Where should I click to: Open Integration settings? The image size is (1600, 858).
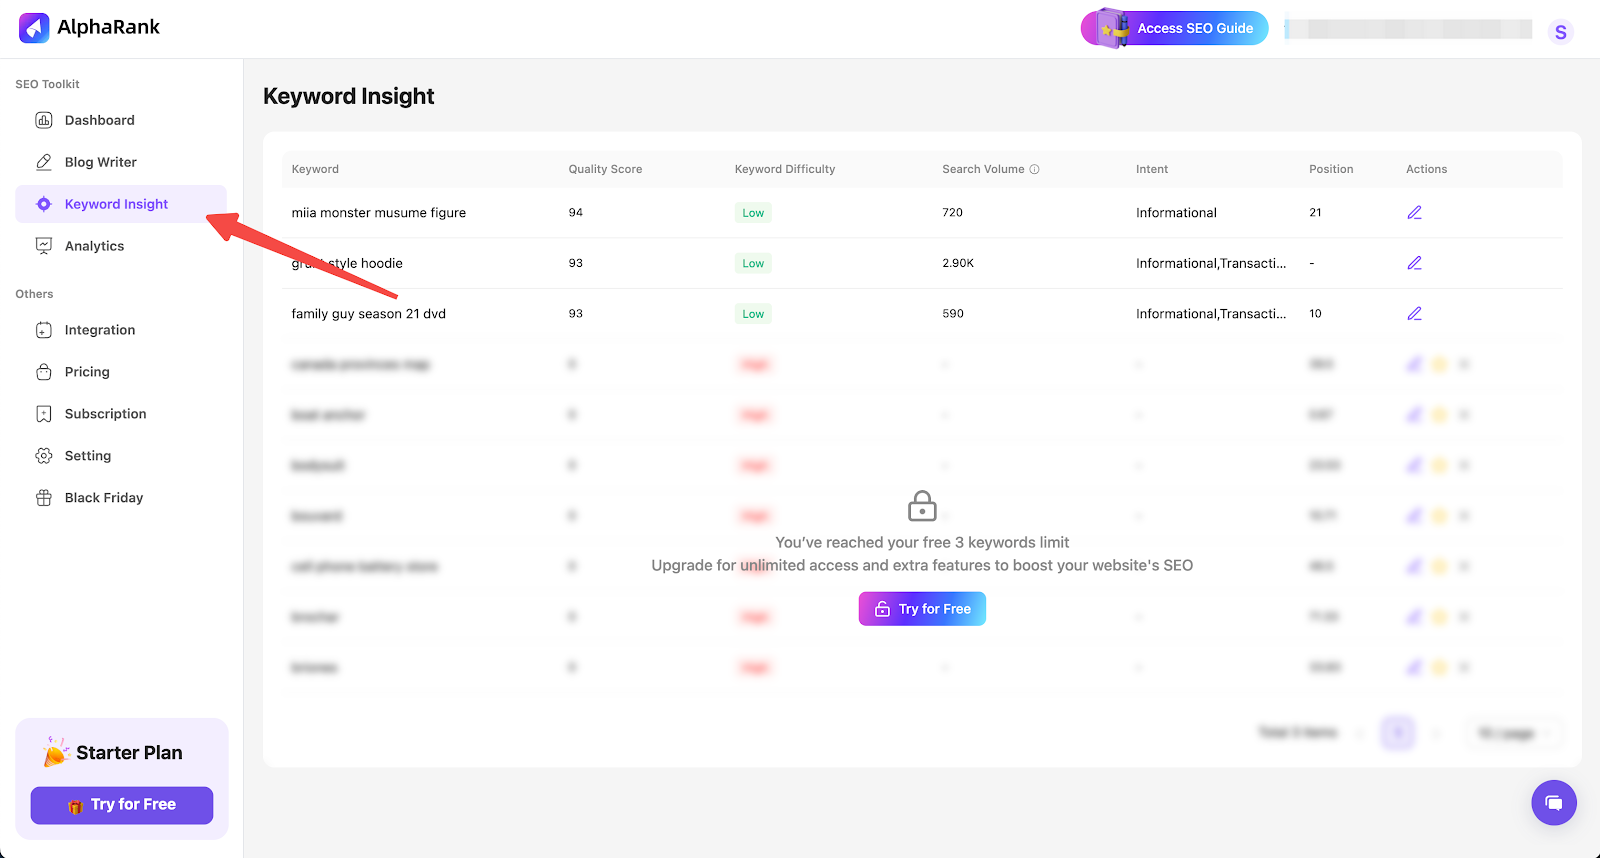(x=121, y=330)
